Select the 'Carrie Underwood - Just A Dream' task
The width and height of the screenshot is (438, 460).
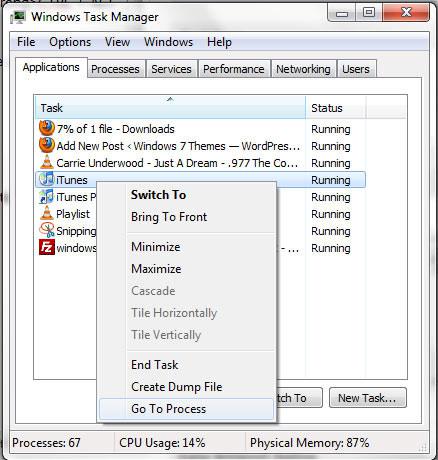click(x=177, y=163)
